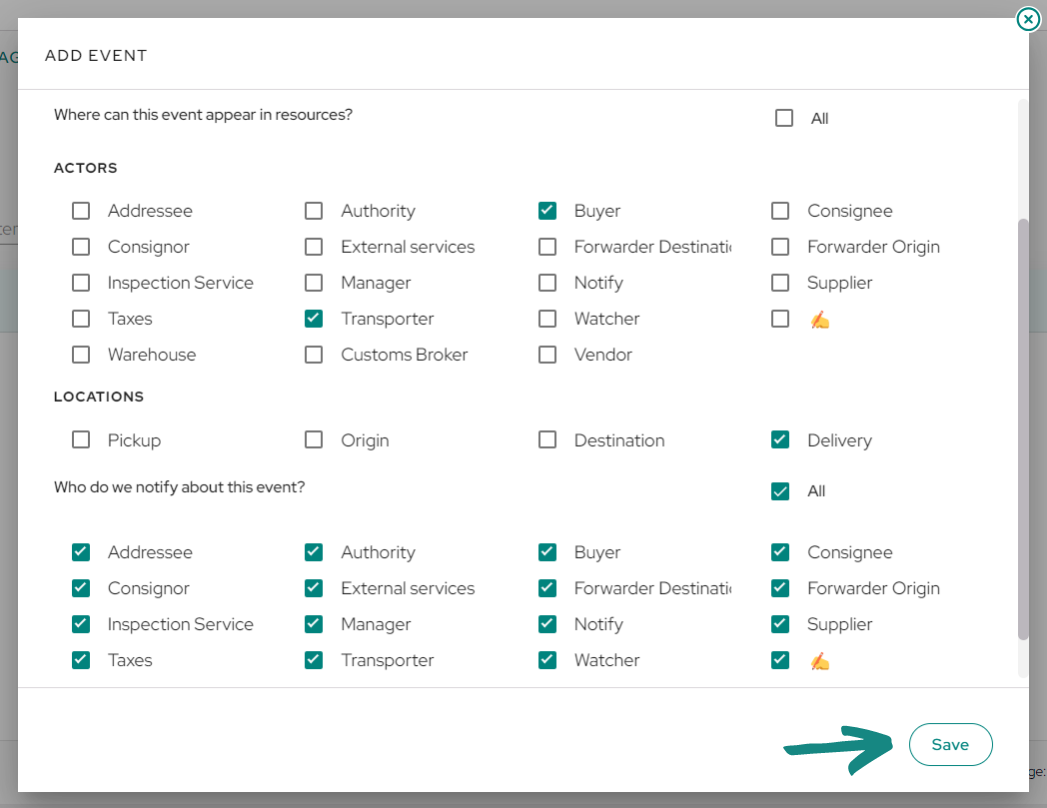Image resolution: width=1047 pixels, height=808 pixels.
Task: Check the writing hand emoji actor checkbox
Action: [780, 319]
